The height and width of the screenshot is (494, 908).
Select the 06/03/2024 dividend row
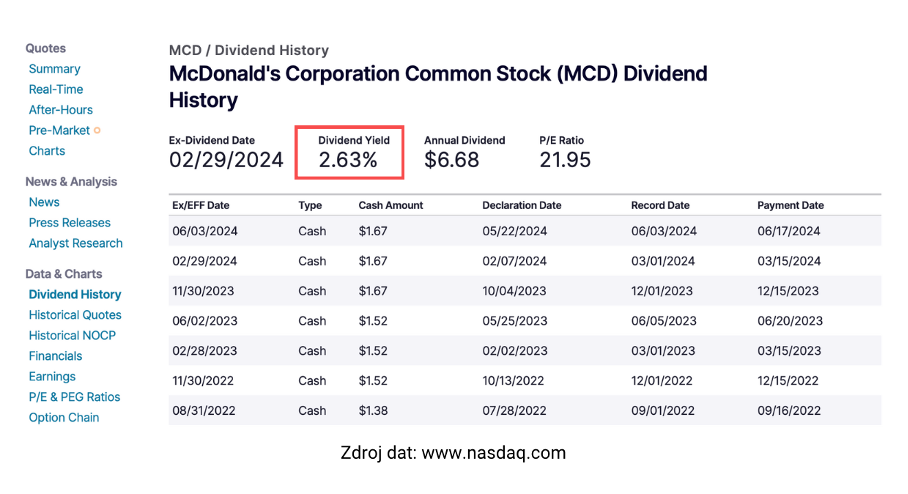(x=525, y=231)
